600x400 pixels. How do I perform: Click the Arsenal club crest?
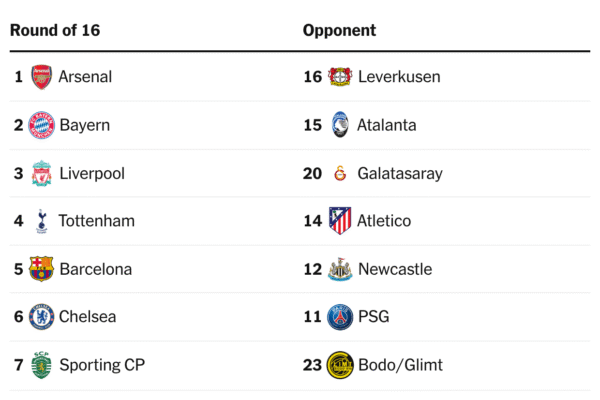[41, 77]
